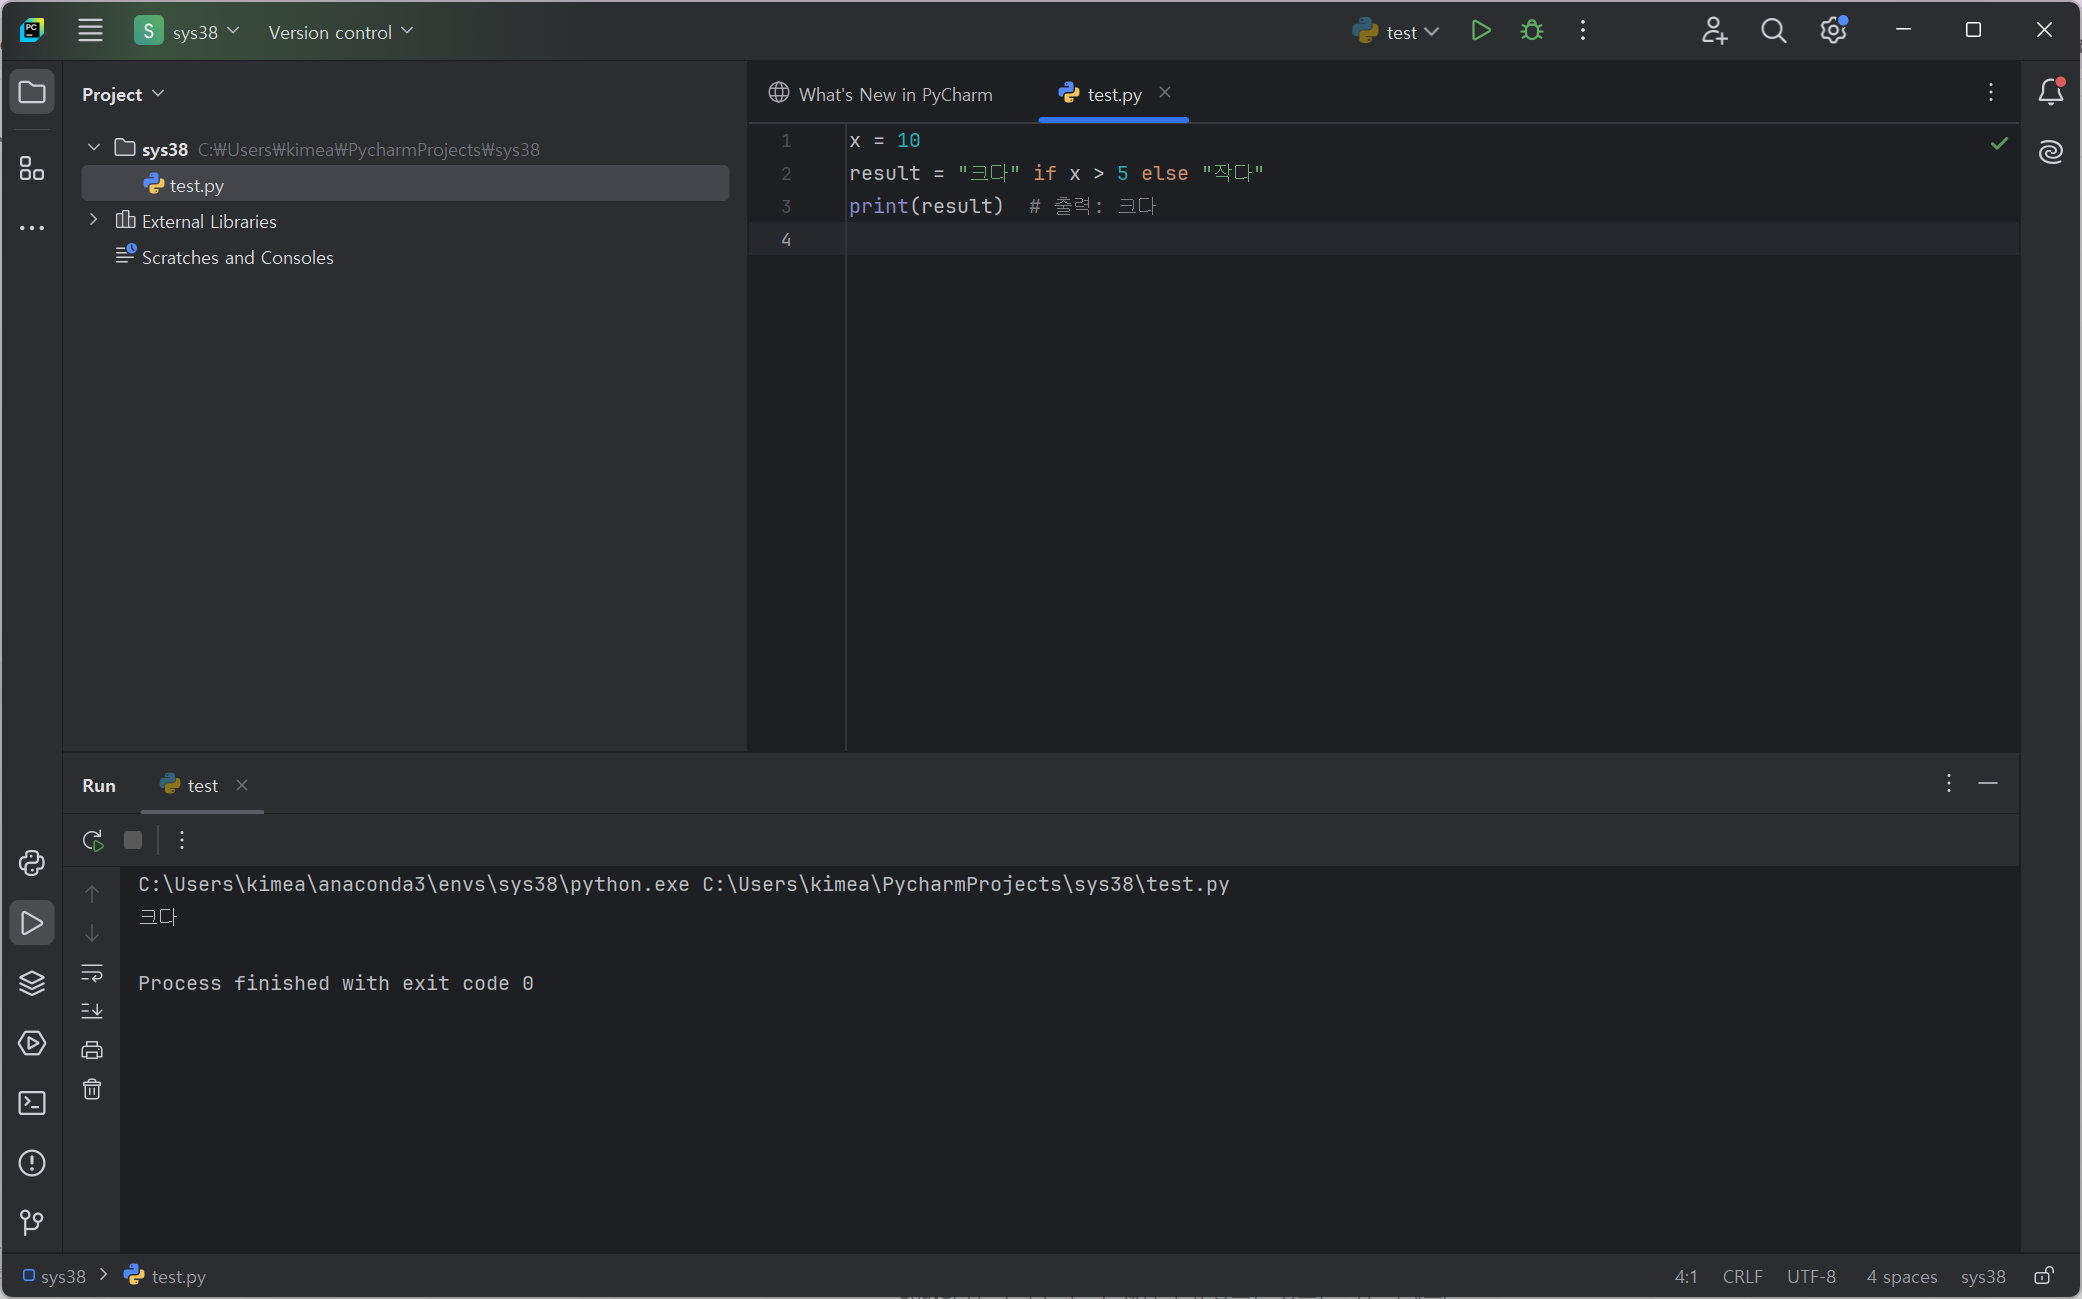The image size is (2082, 1299).
Task: Open the Problems tool window
Action: click(32, 1163)
